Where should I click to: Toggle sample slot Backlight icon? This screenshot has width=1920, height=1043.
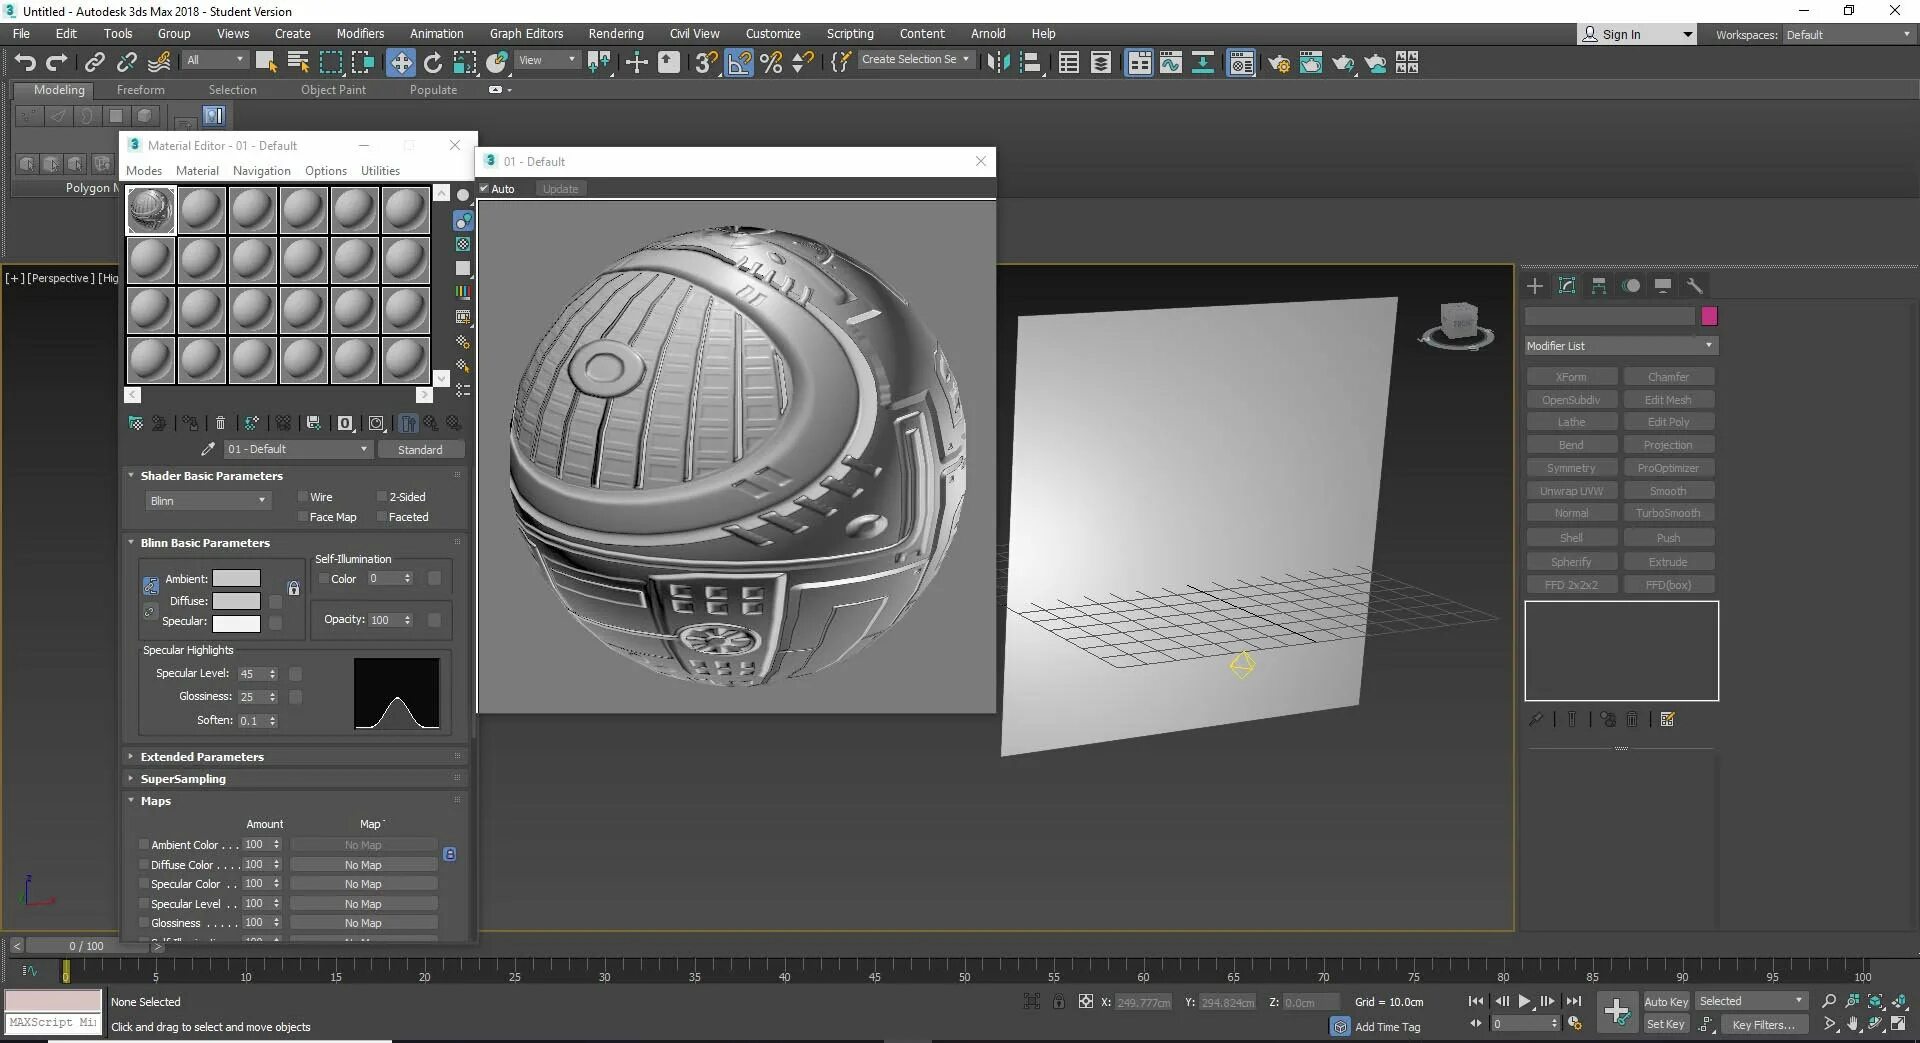(x=463, y=220)
